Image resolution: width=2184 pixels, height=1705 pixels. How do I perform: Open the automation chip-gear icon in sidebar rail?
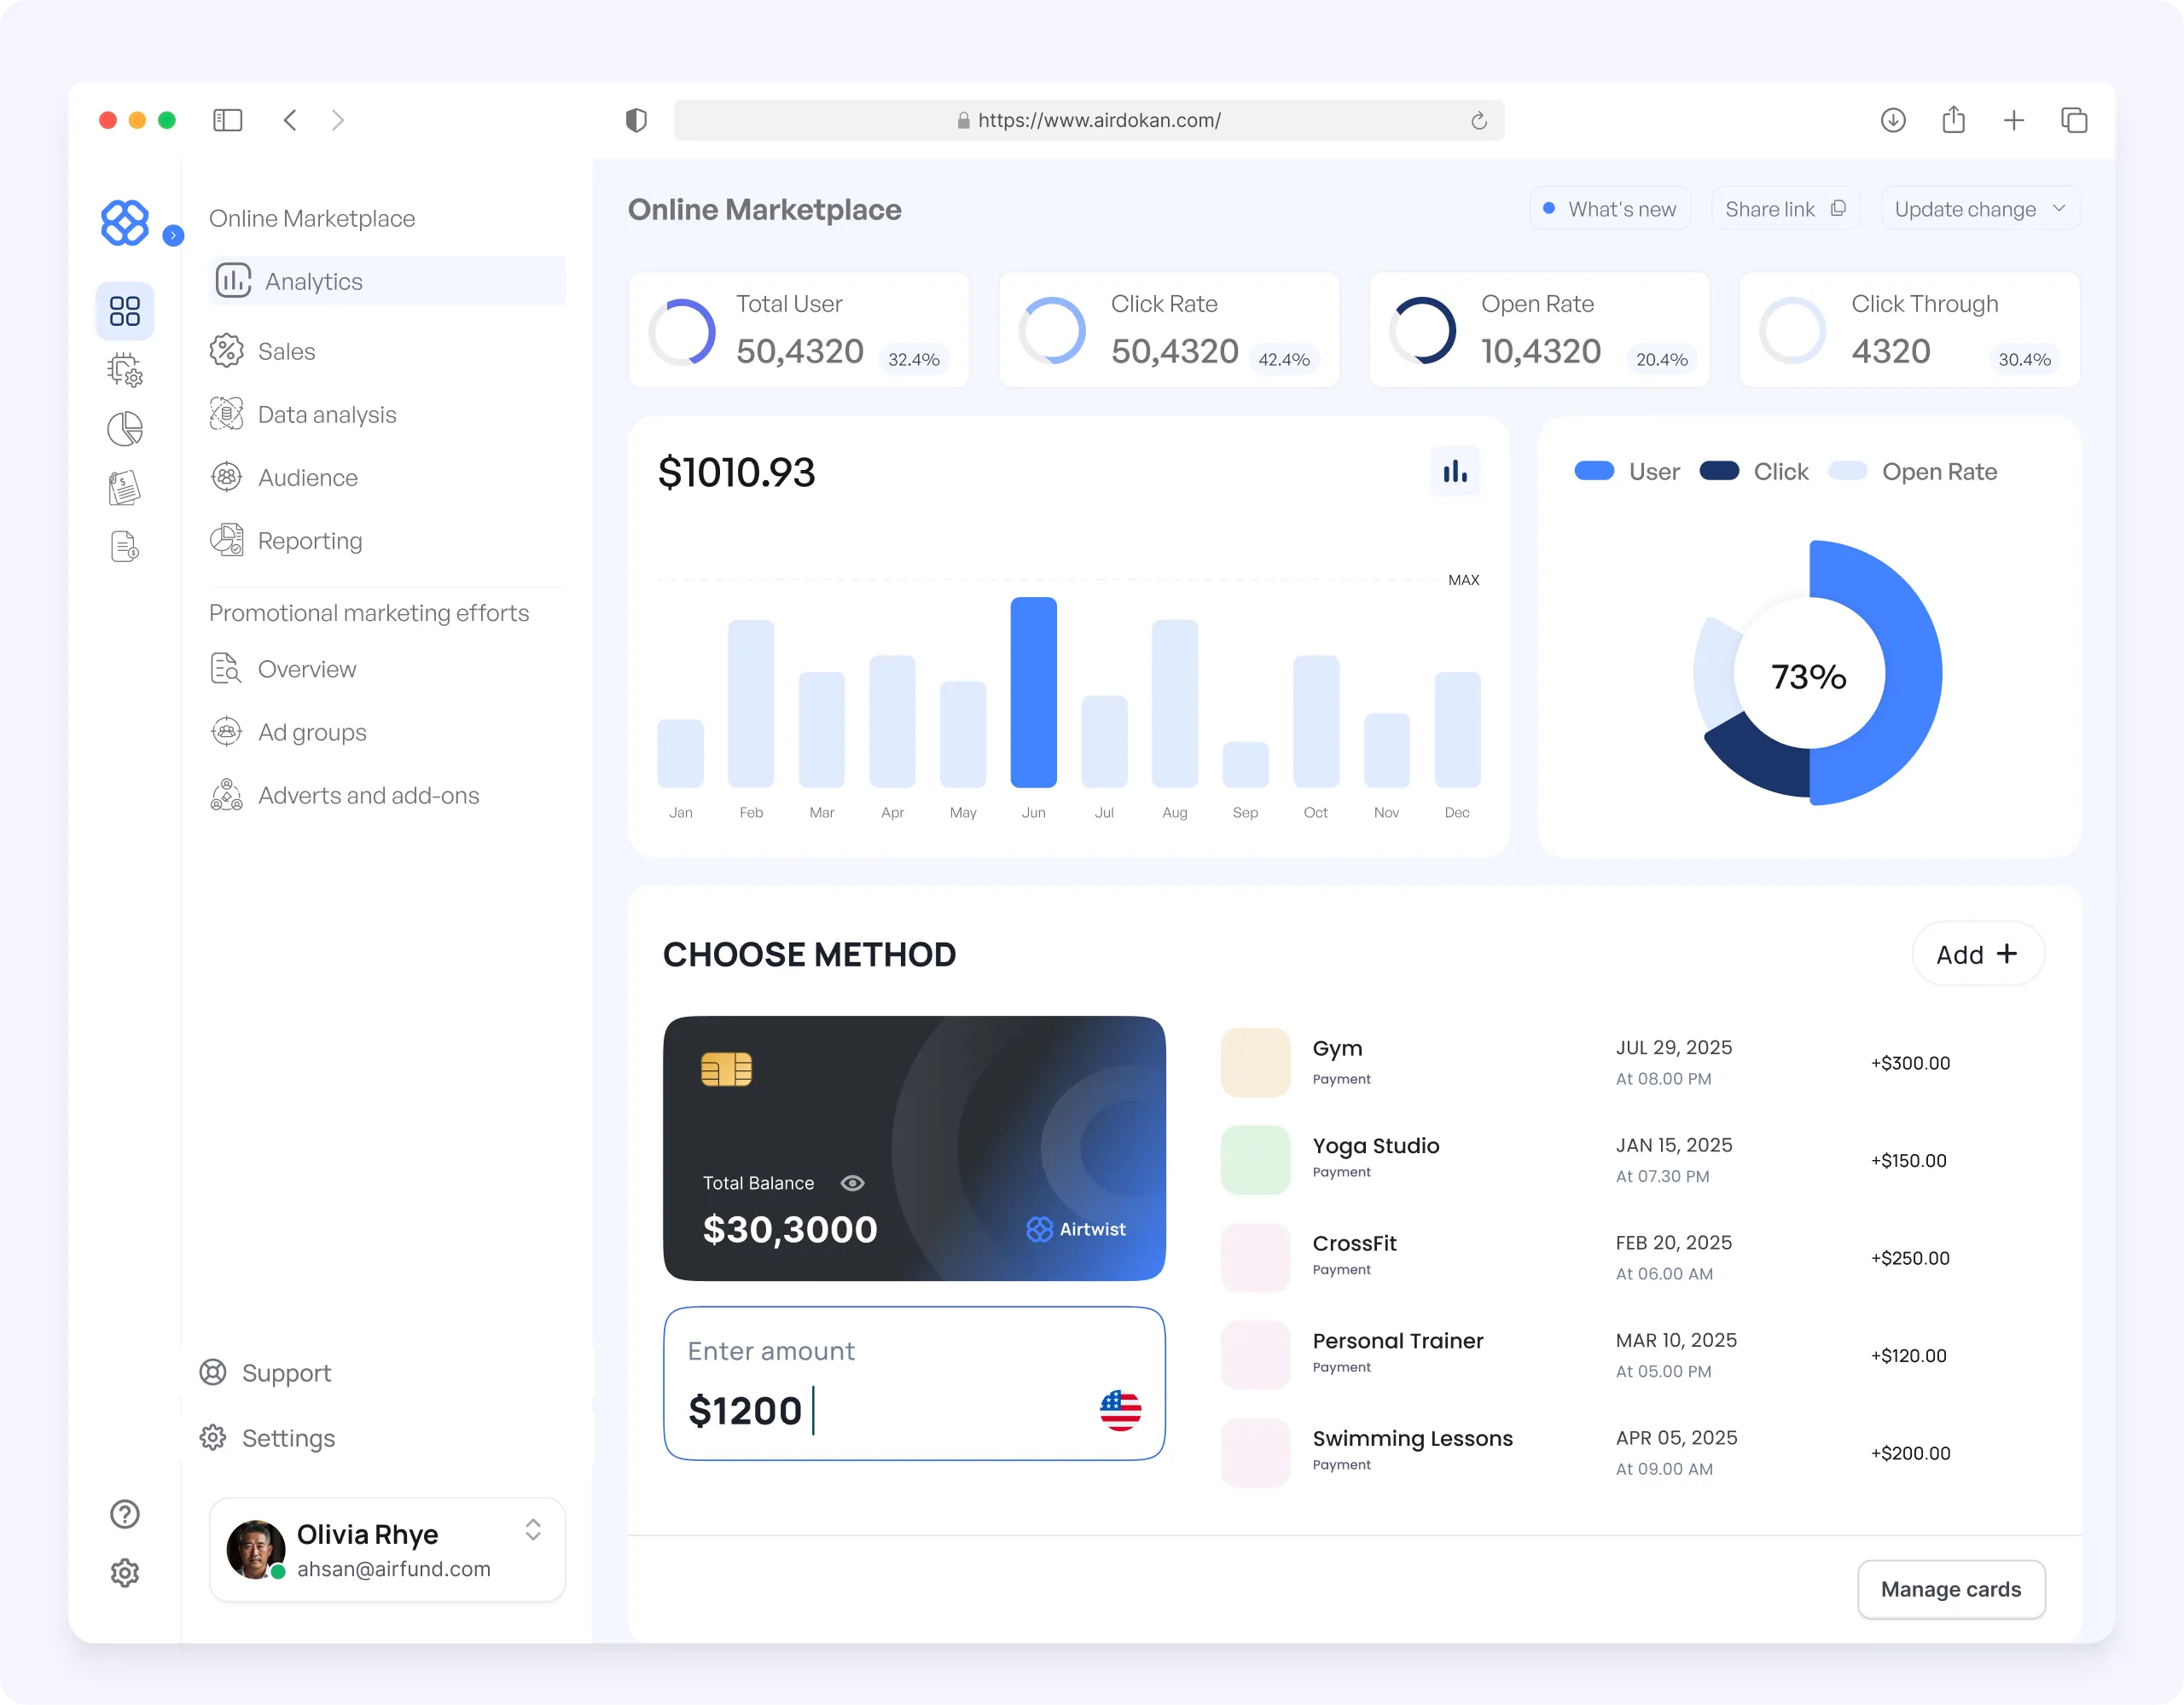pyautogui.click(x=124, y=370)
